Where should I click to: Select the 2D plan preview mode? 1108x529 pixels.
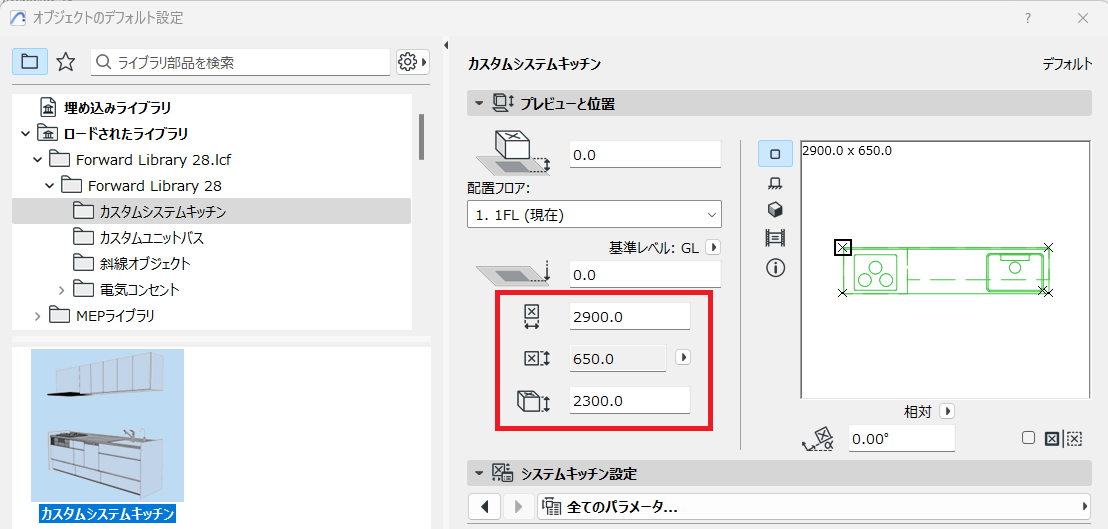coord(775,153)
